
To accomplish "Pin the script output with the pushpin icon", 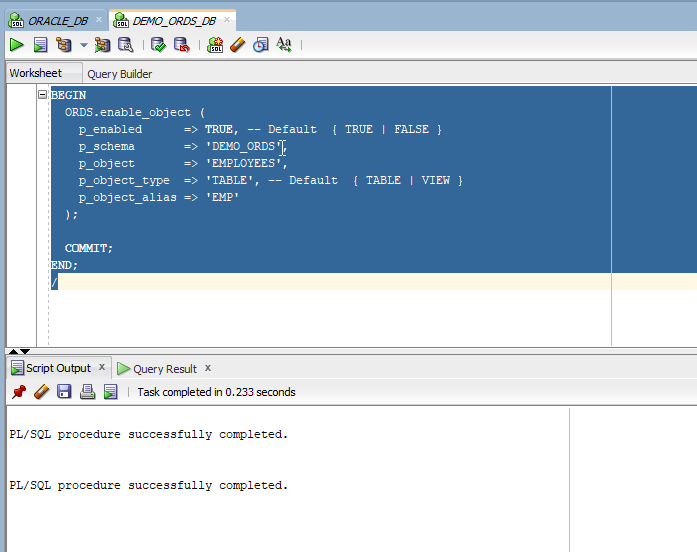I will pos(19,392).
